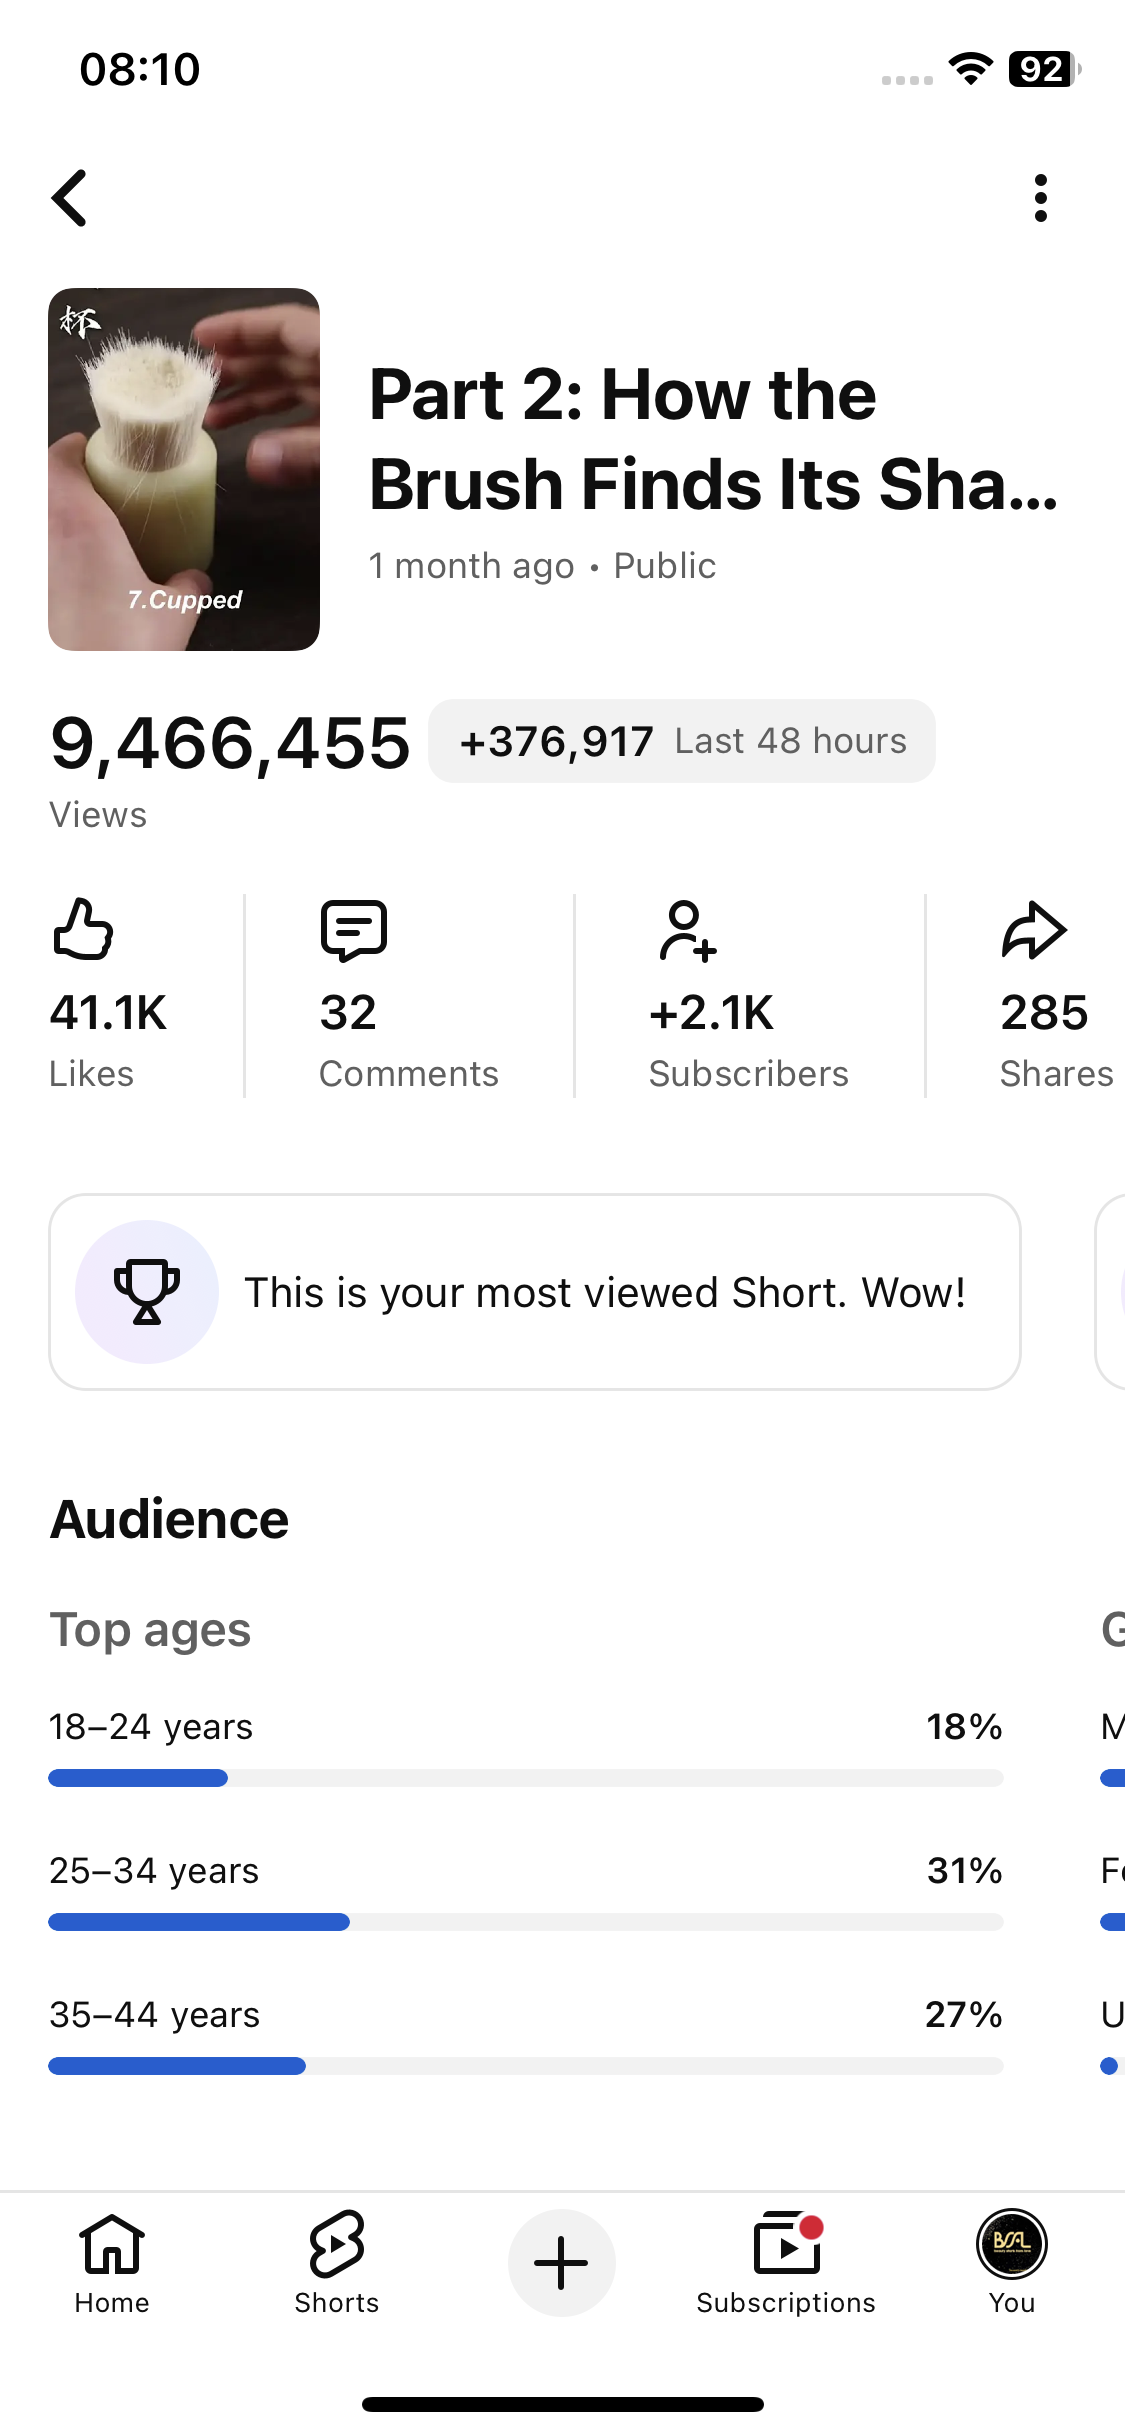
Task: Tap the 25–34 years progress bar
Action: (x=525, y=1922)
